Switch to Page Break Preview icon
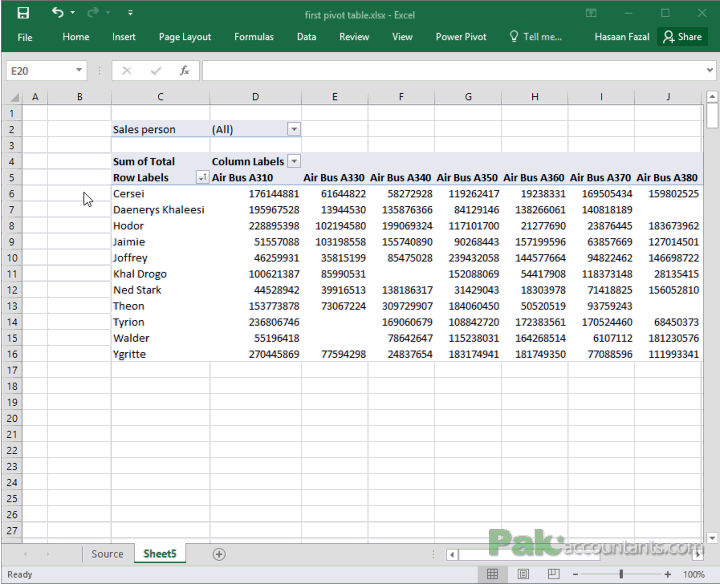Viewport: 720px width, 584px height. point(554,574)
